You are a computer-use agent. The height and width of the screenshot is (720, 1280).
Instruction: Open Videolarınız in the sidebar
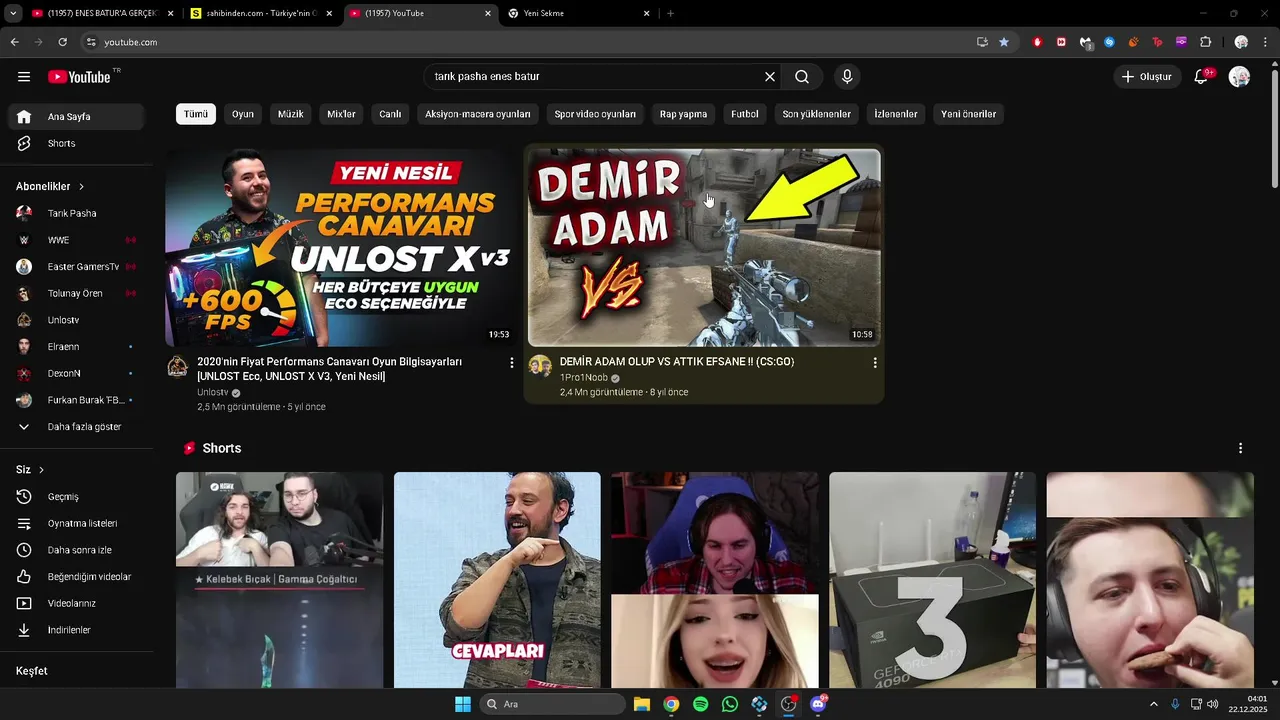[76, 604]
